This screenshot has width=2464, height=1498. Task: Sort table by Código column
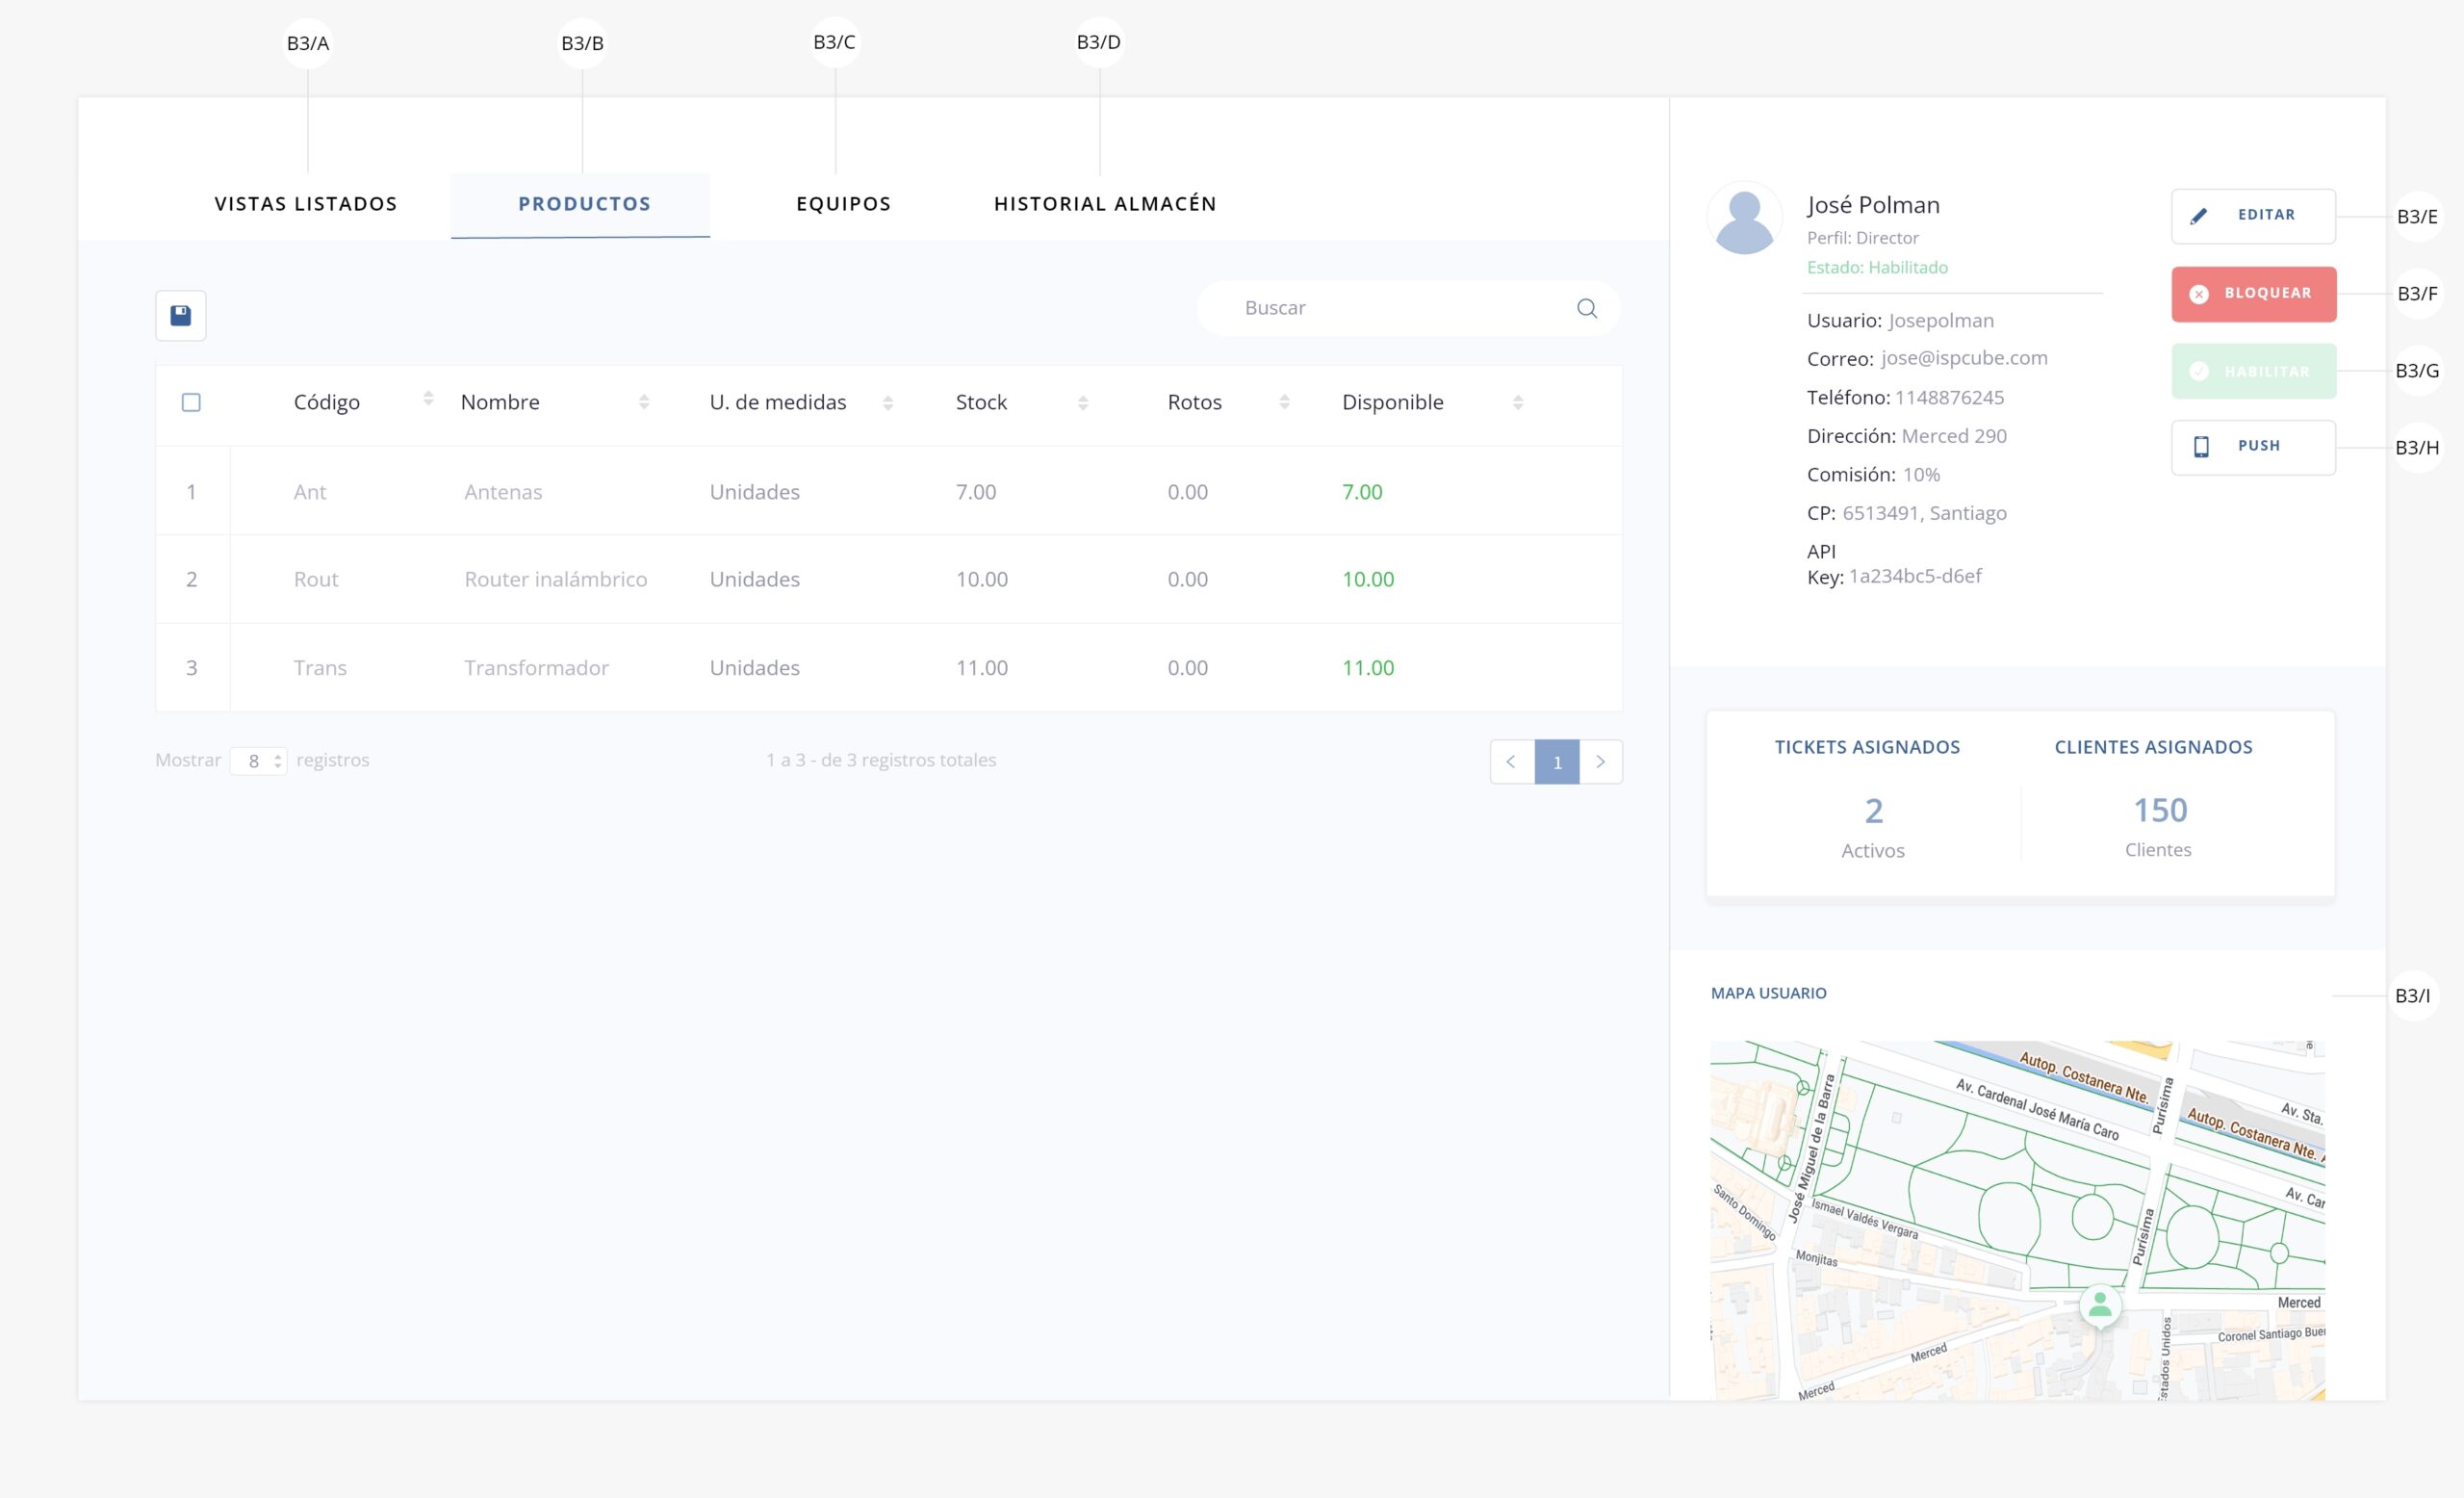coord(428,399)
